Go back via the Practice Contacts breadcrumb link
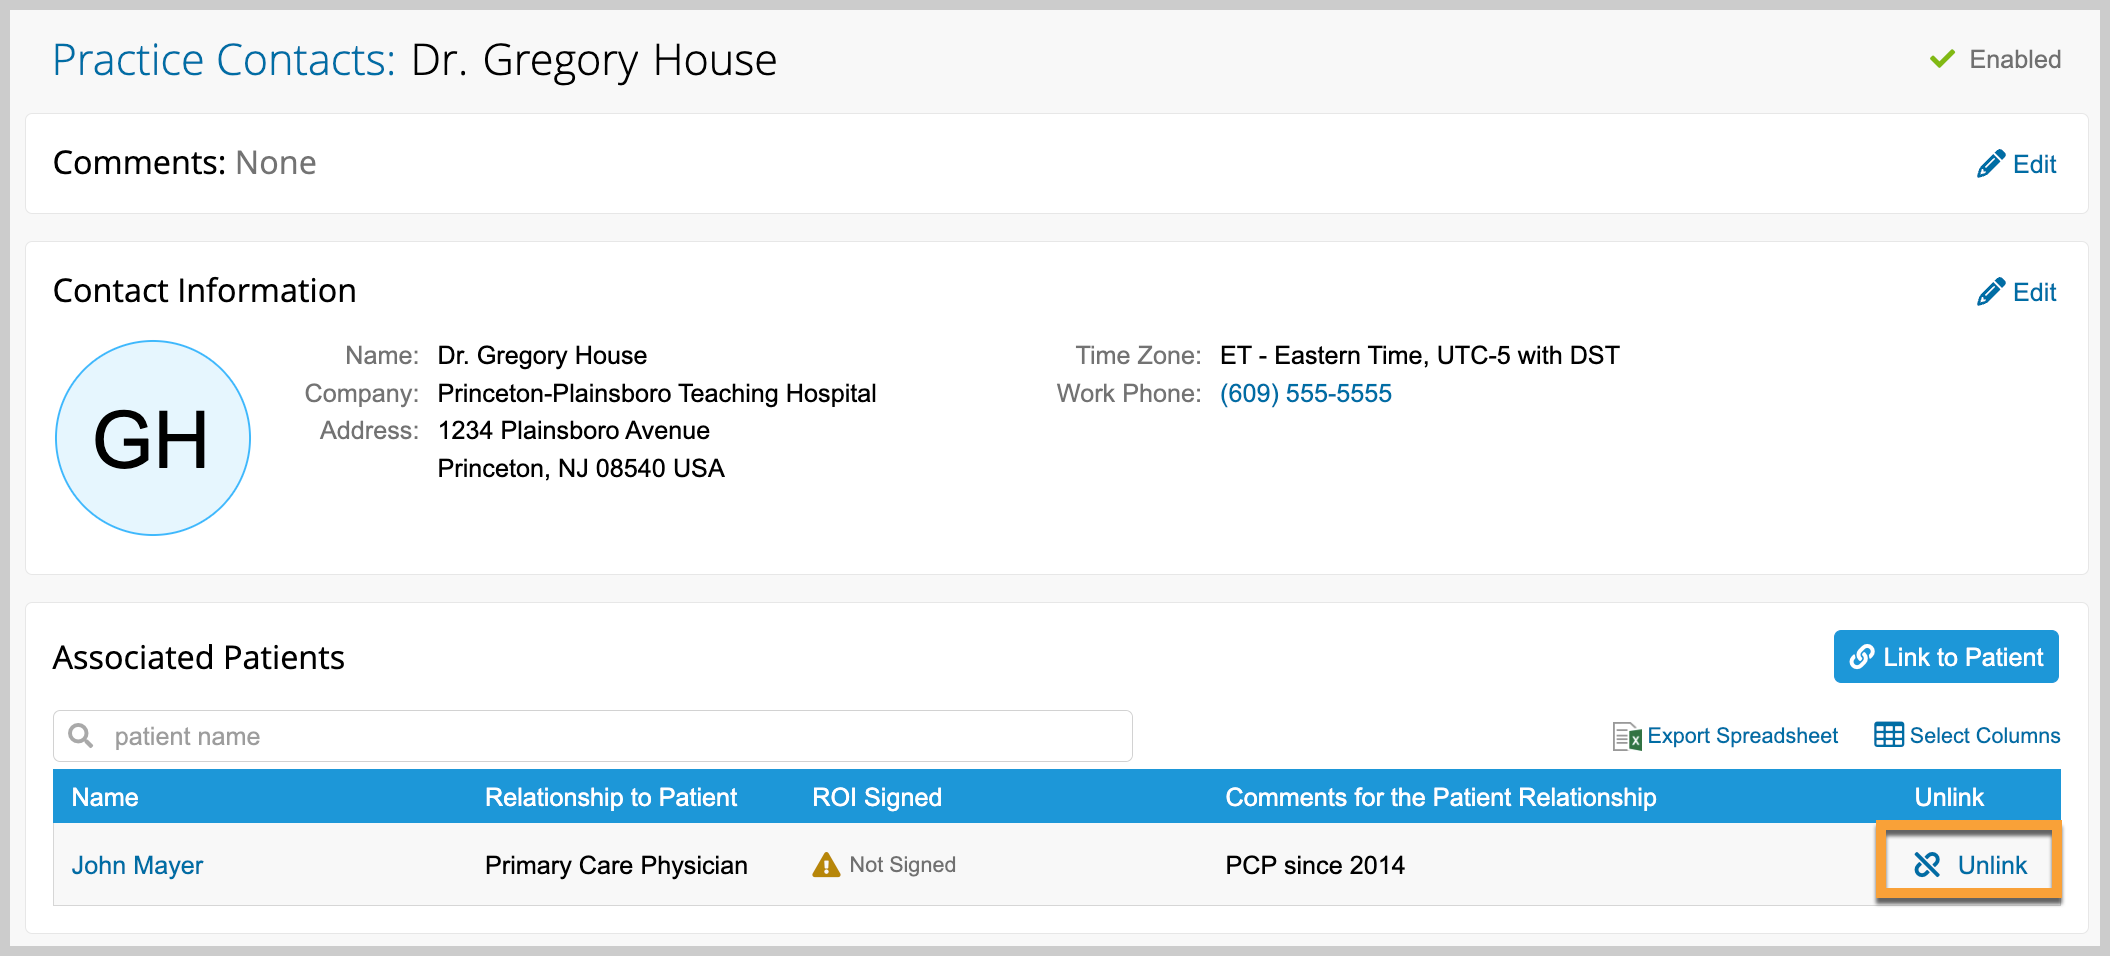 point(223,60)
